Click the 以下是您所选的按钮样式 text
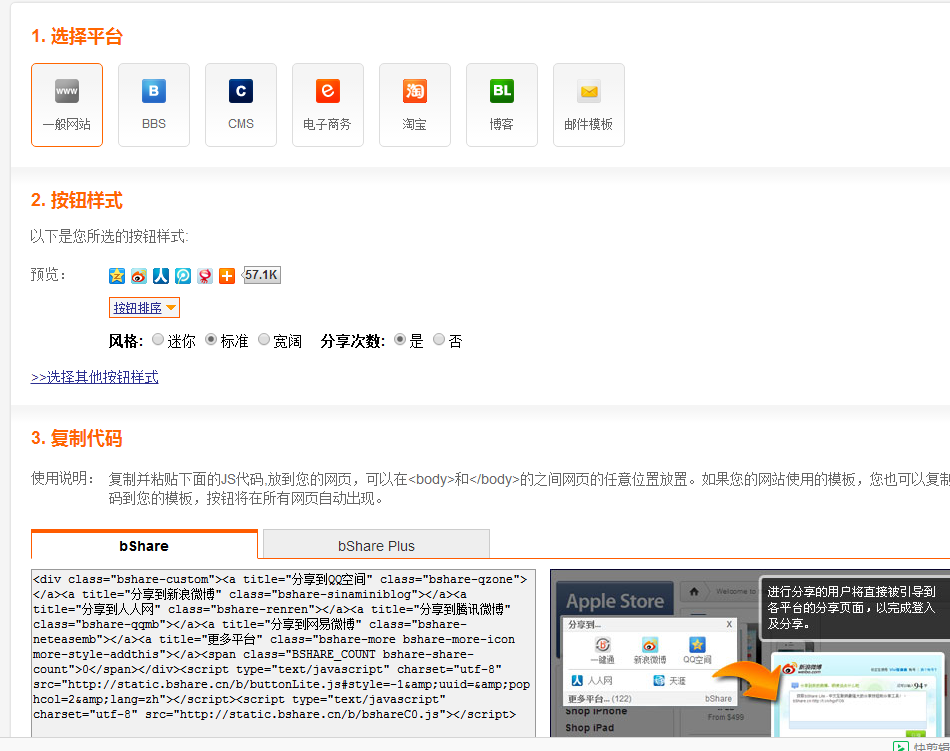The width and height of the screenshot is (950, 751). click(109, 236)
